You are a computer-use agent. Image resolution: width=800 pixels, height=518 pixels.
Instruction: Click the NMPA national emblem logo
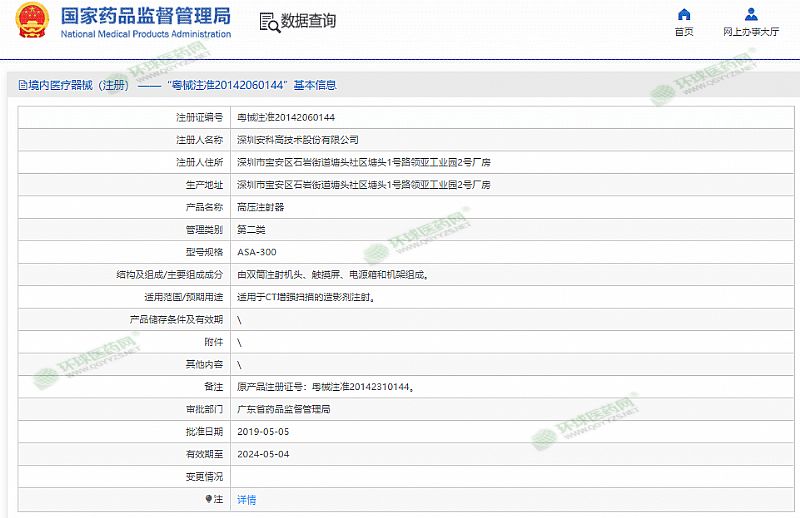(x=30, y=24)
